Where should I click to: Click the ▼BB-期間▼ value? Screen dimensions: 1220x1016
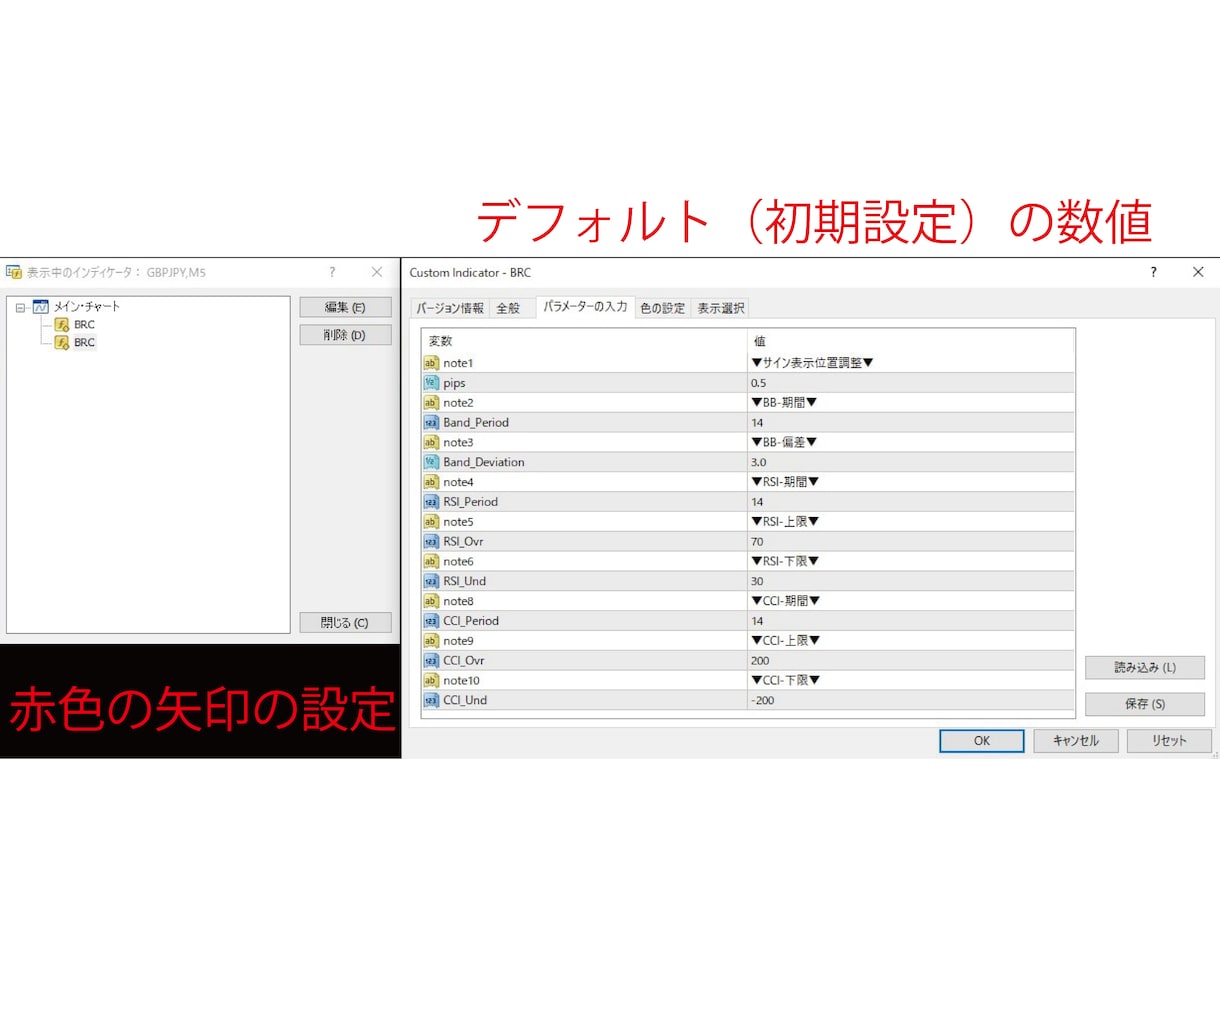click(784, 403)
